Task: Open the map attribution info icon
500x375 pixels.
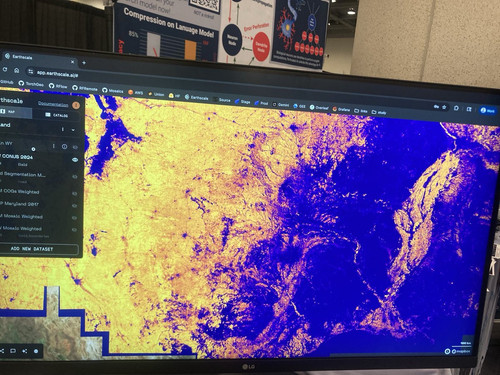Action: coord(447,351)
